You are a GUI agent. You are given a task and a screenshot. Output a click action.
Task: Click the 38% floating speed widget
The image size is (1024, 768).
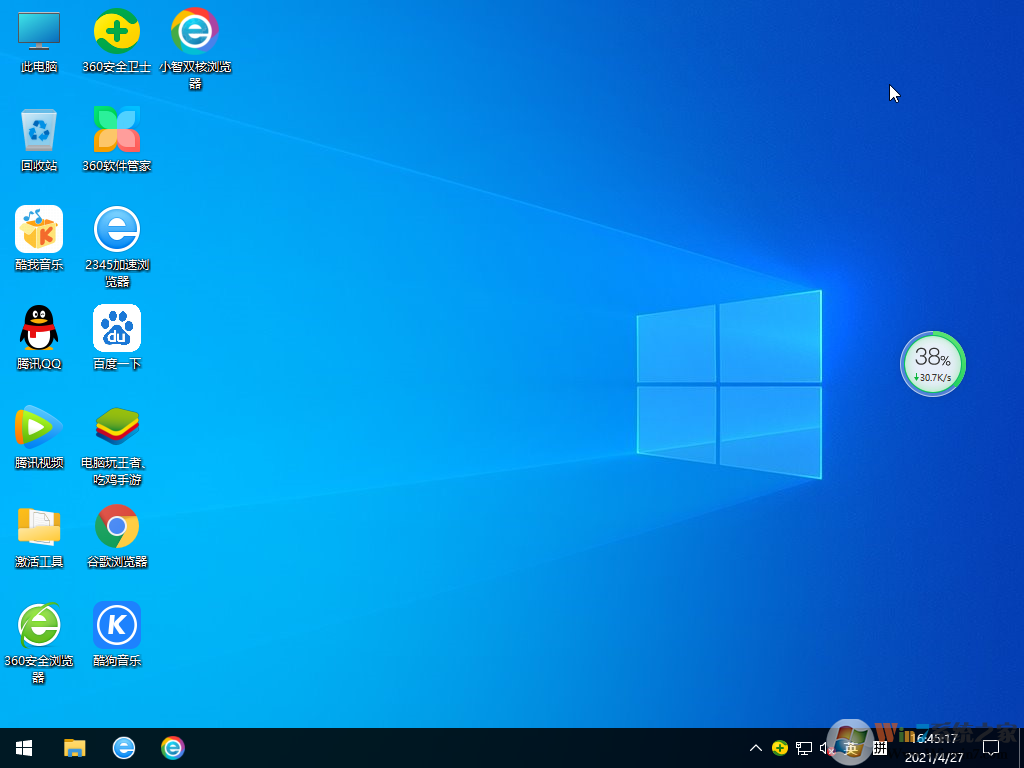click(933, 364)
